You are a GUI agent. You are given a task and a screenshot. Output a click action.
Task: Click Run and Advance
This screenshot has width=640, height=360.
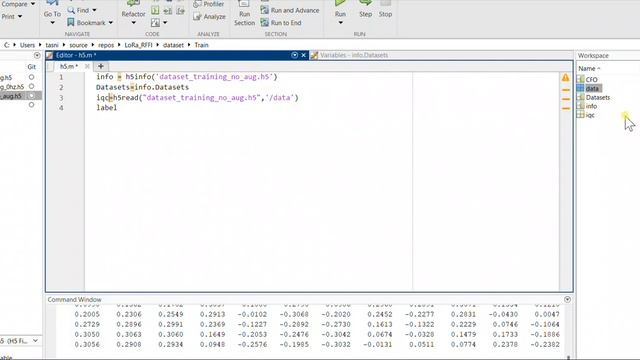(290, 10)
